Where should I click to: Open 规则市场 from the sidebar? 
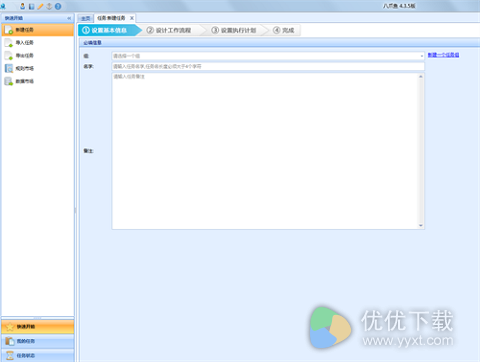click(x=38, y=68)
